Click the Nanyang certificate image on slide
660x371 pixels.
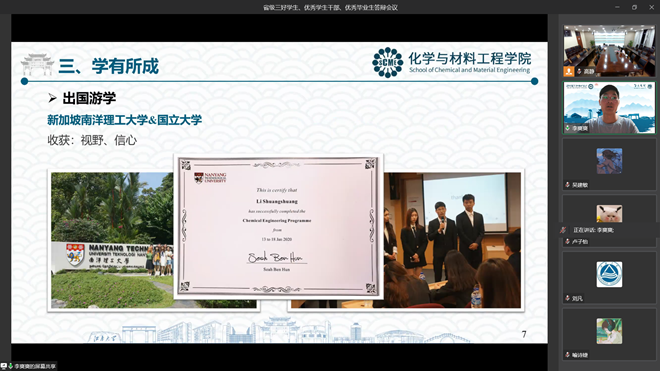tap(278, 227)
